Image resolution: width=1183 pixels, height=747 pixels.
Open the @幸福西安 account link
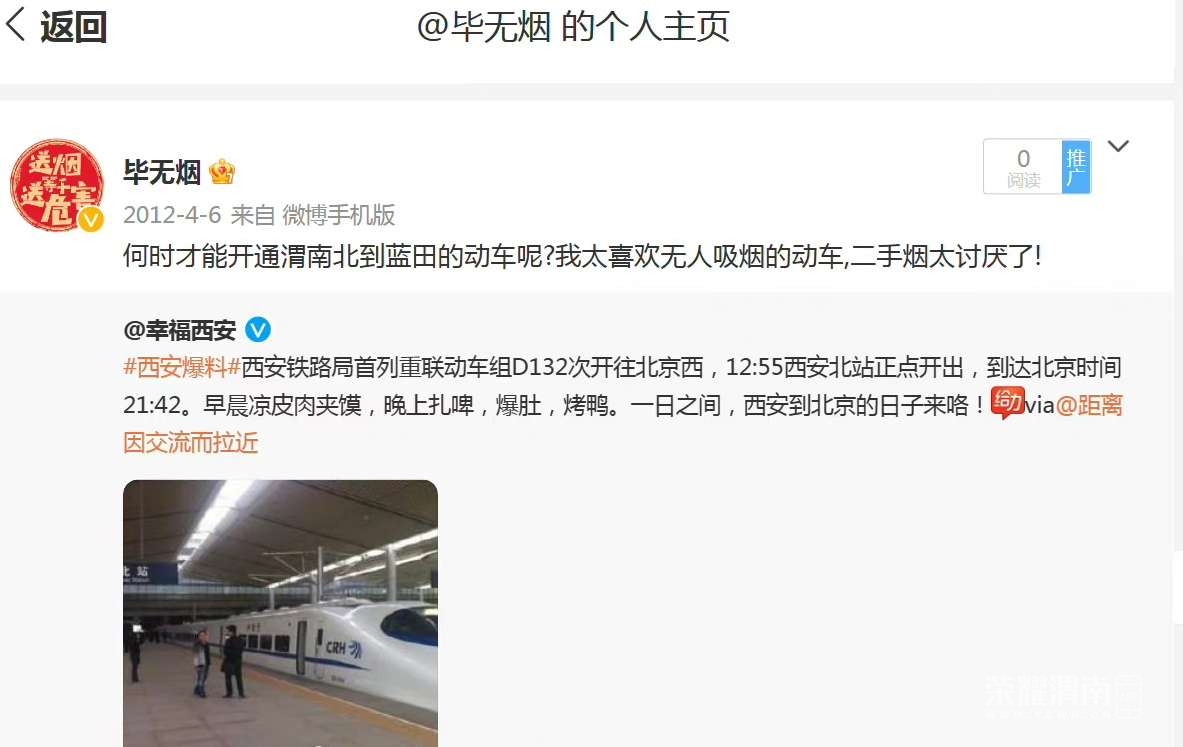180,330
